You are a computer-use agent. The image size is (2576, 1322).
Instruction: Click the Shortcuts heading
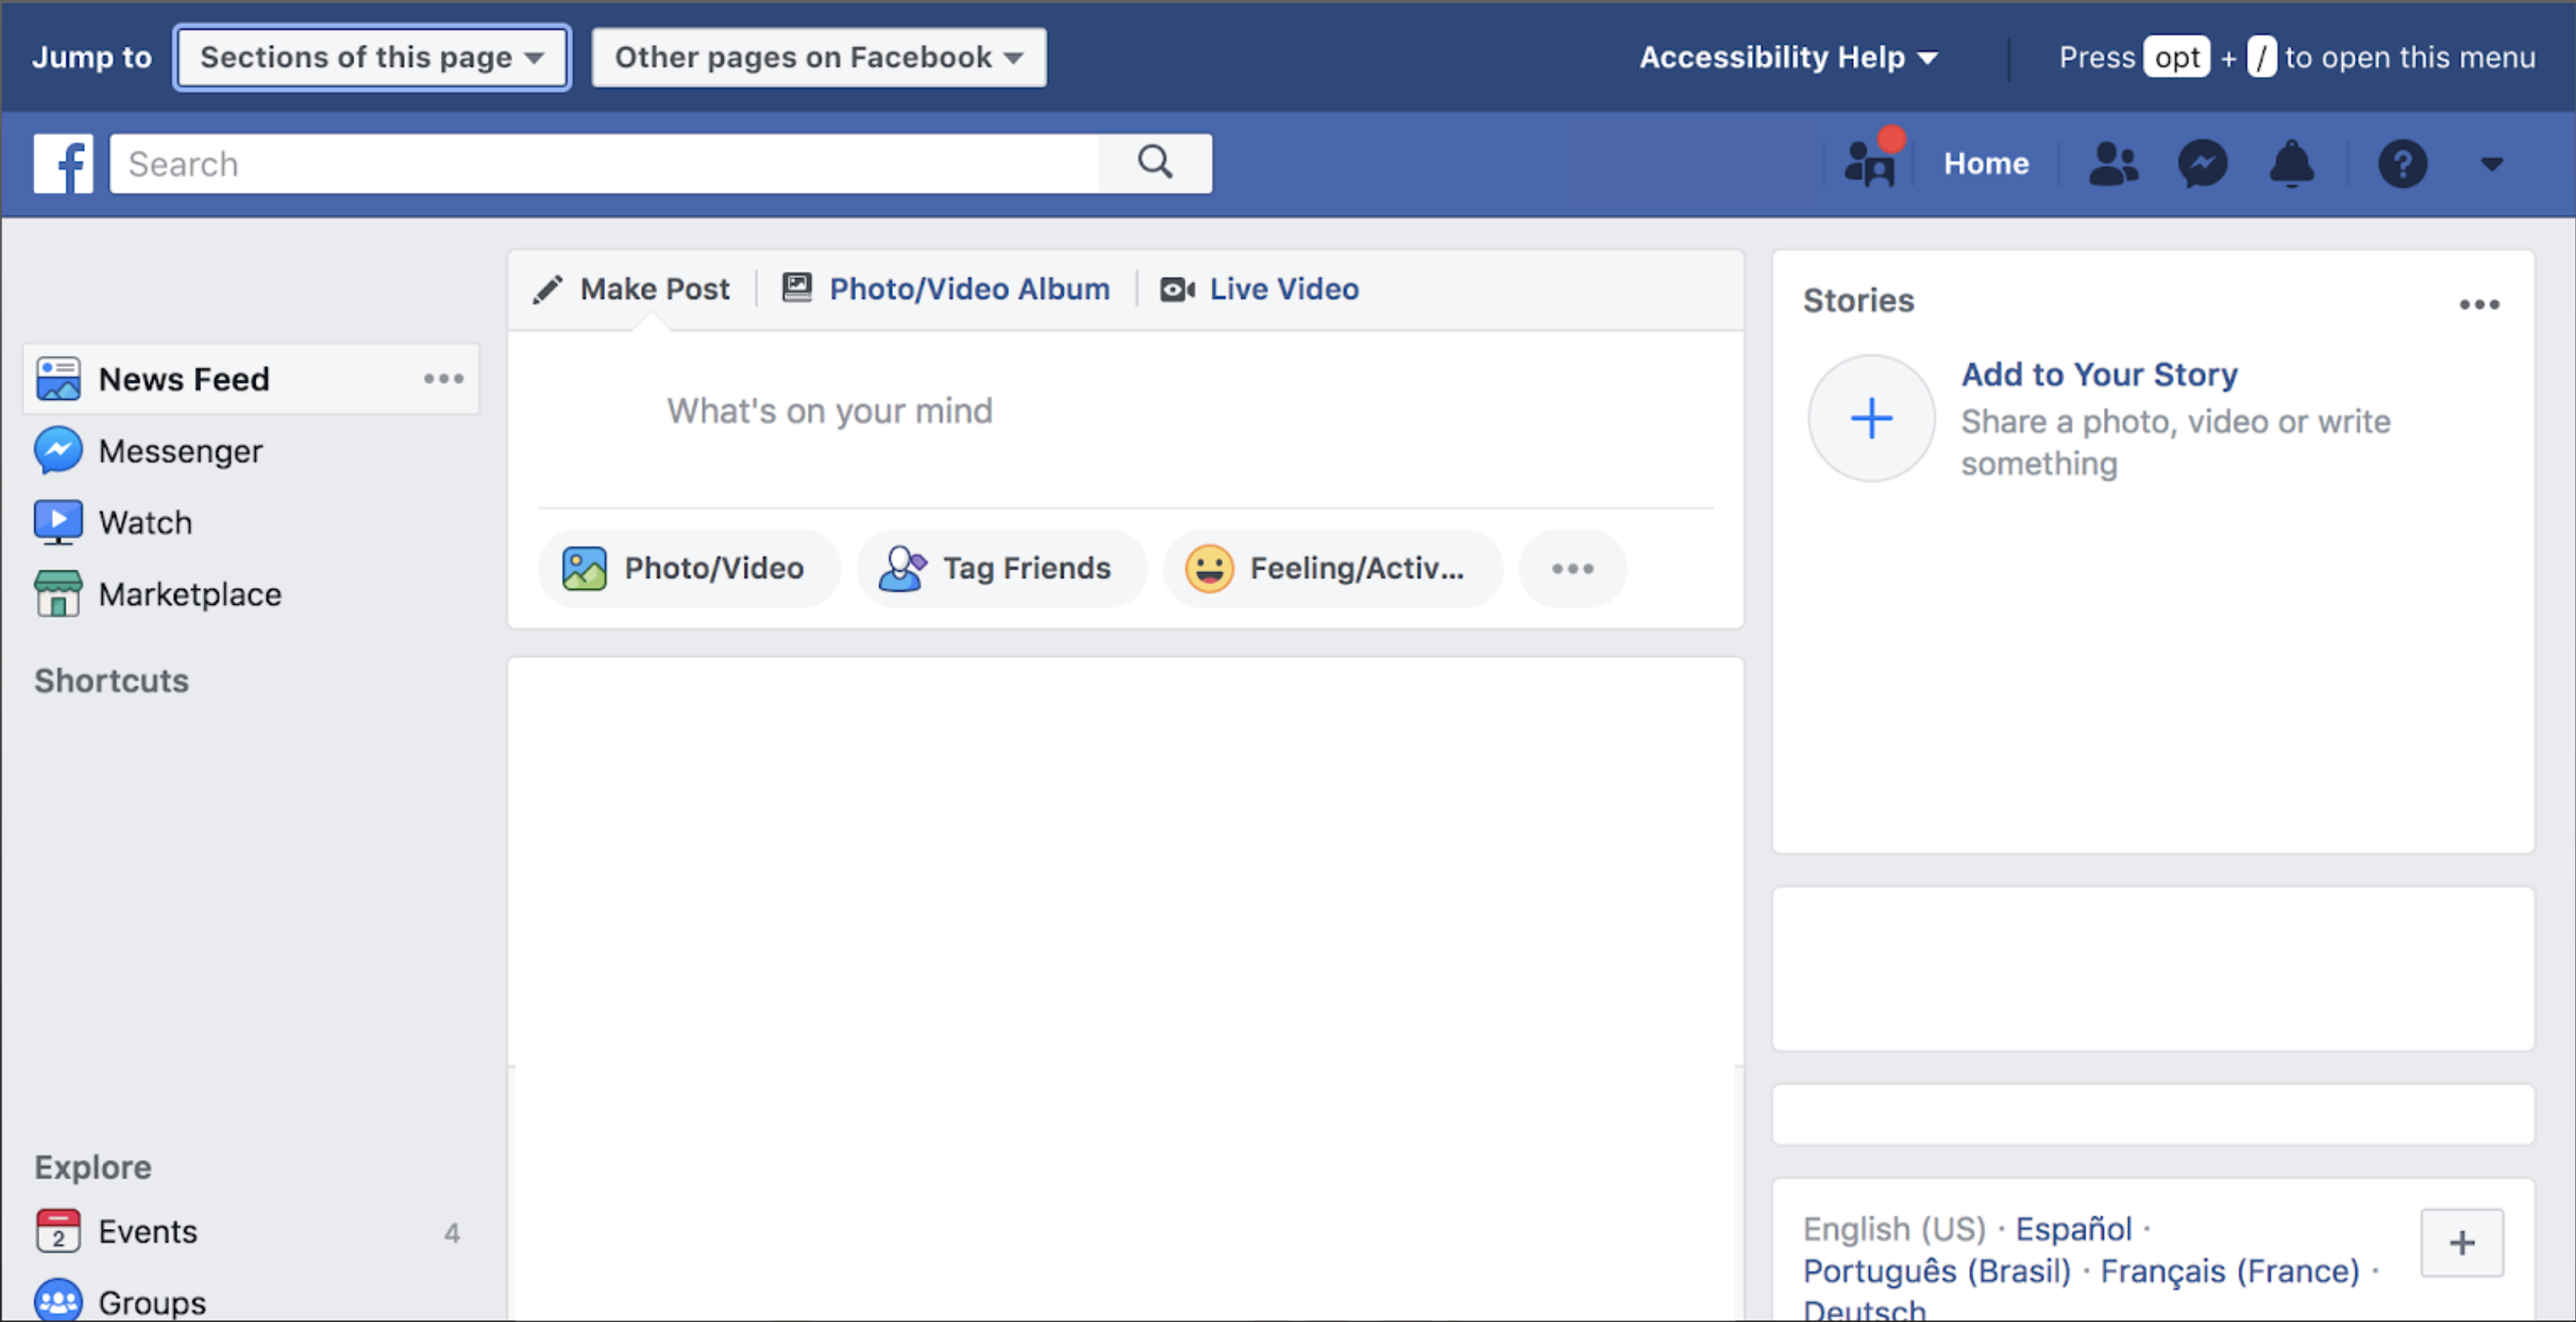[x=112, y=681]
